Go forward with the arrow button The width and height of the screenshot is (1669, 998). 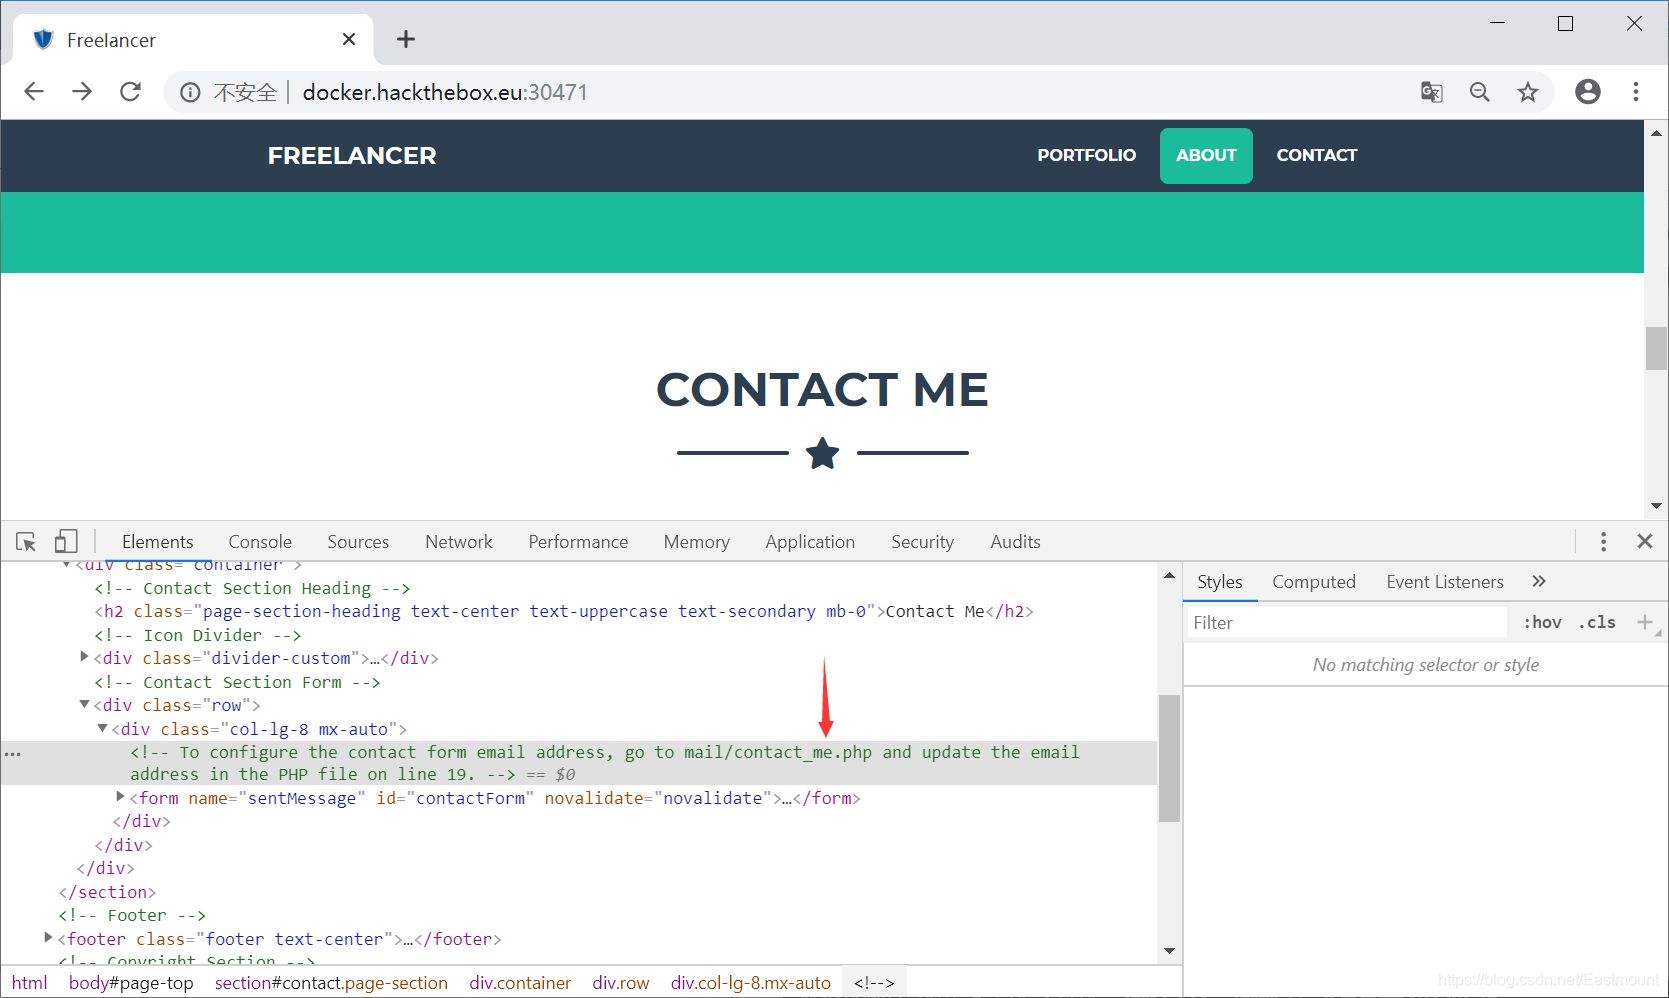(82, 92)
